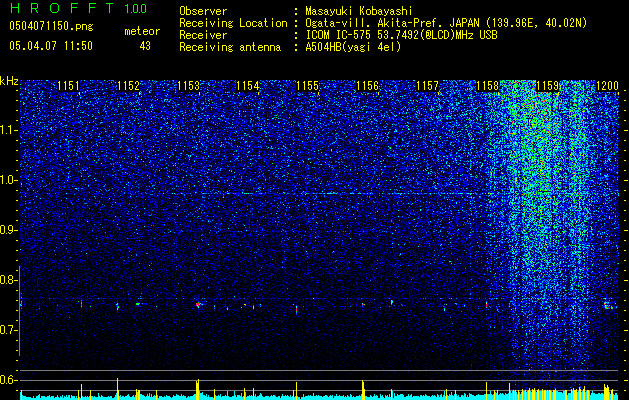This screenshot has height=400, width=629.
Task: Click the 1153 time marker
Action: coord(188,86)
